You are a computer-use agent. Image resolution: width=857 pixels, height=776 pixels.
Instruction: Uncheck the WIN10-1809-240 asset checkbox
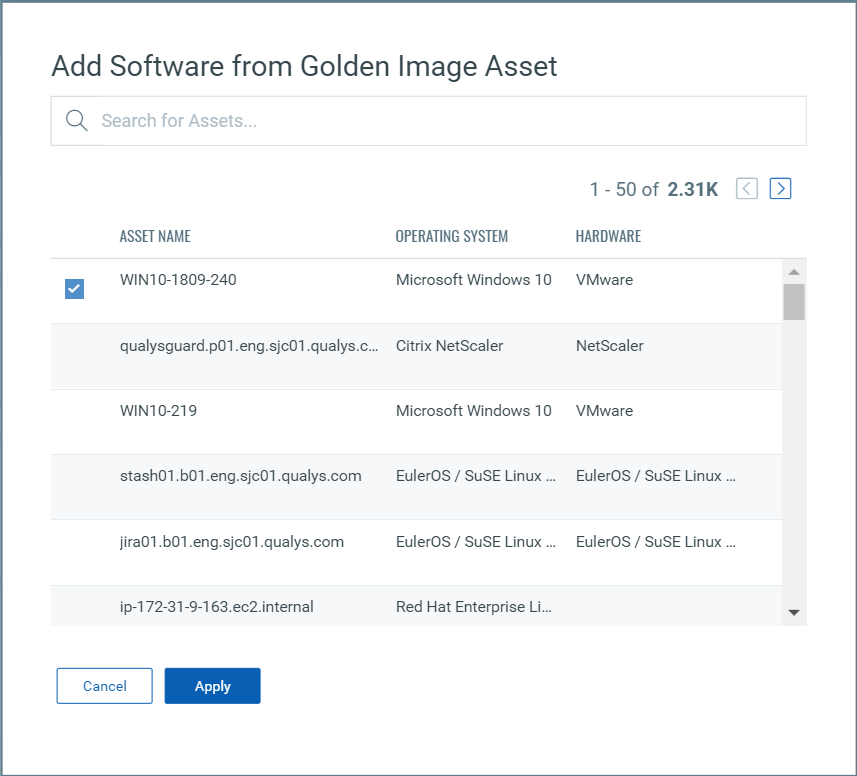tap(74, 289)
